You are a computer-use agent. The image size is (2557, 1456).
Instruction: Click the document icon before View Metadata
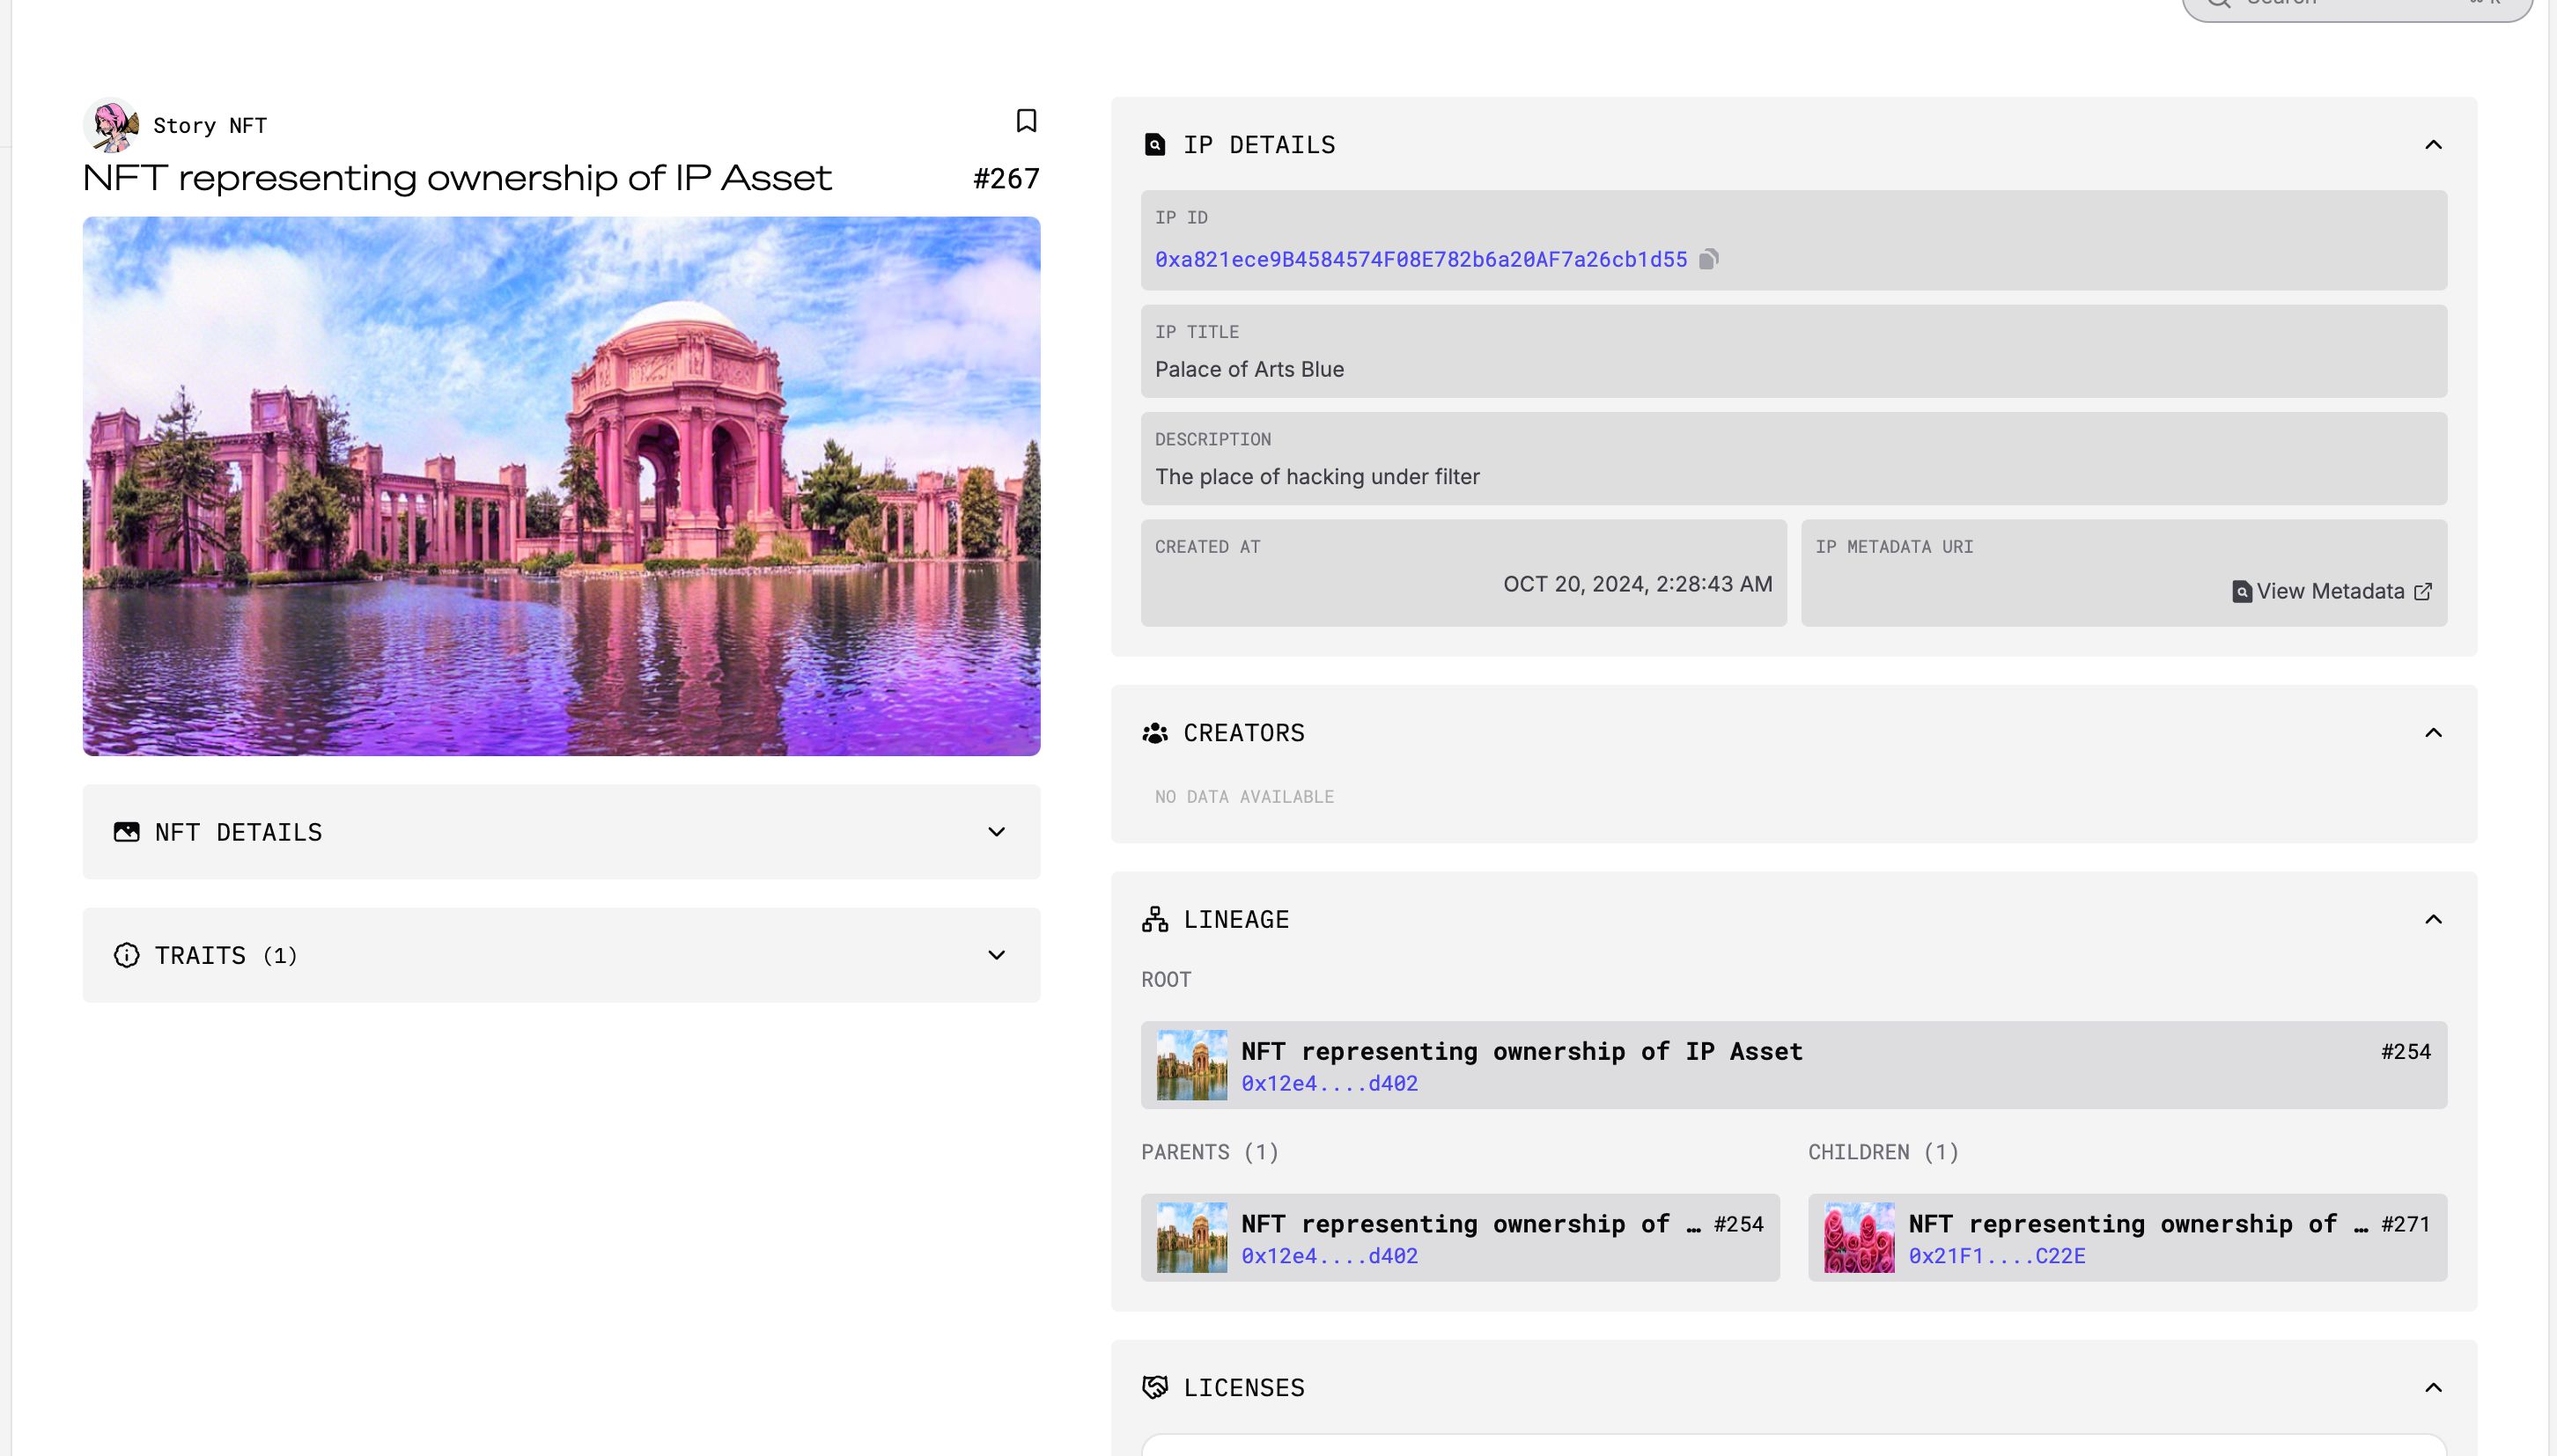pos(2242,591)
